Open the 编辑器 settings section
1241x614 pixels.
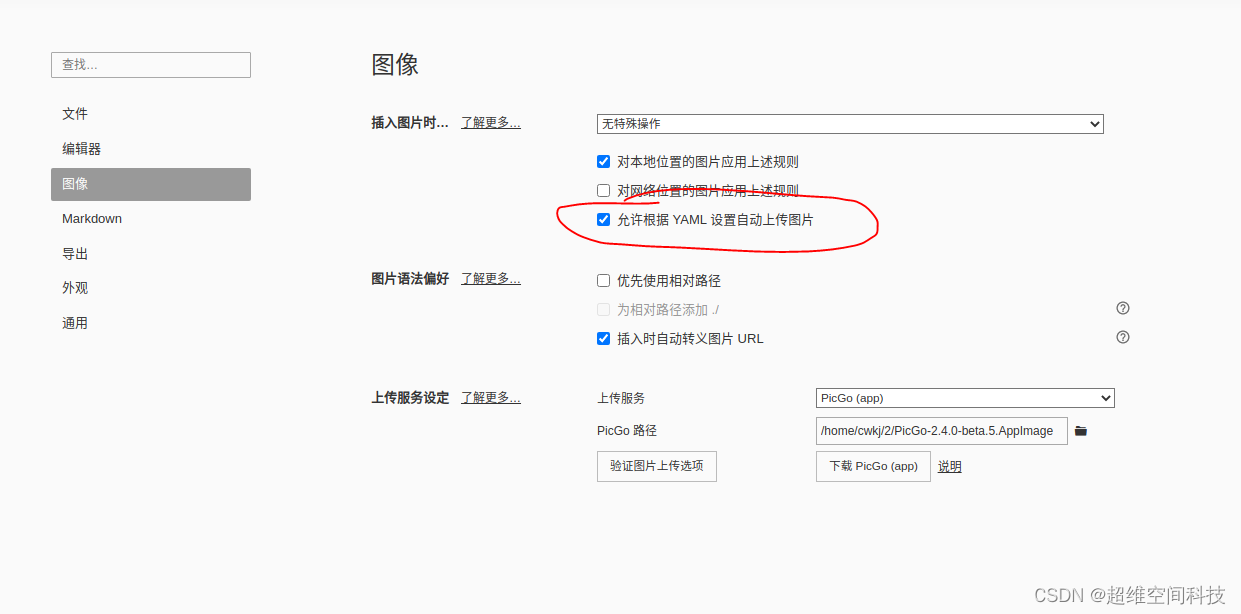pyautogui.click(x=81, y=149)
